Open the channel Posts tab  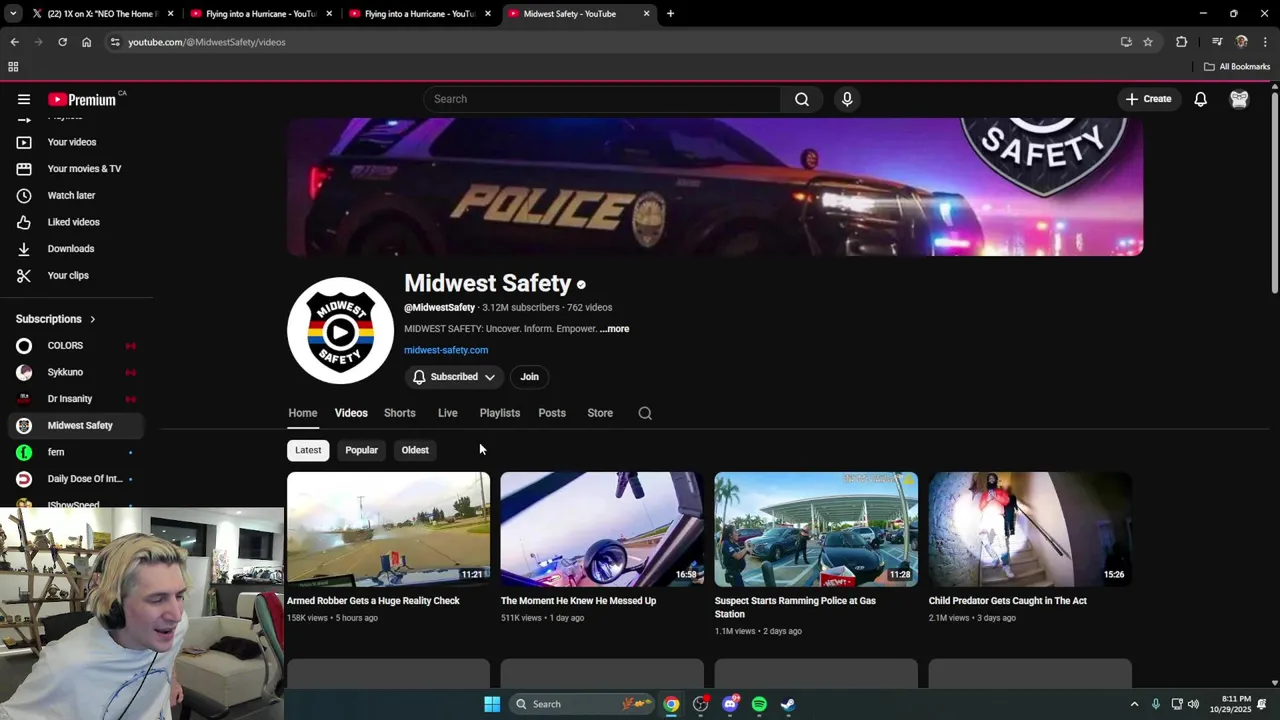coord(552,413)
